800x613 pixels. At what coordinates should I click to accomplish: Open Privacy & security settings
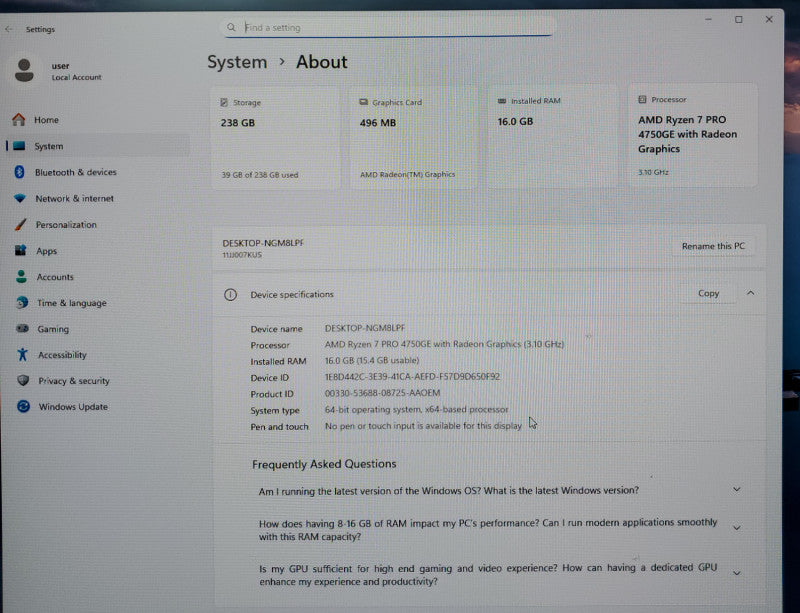(97, 381)
